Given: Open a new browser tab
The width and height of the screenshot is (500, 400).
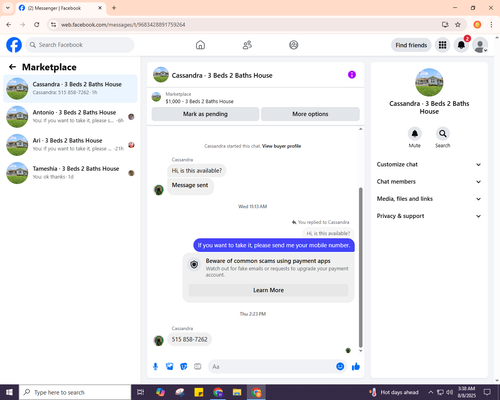Looking at the screenshot, I should 114,8.
